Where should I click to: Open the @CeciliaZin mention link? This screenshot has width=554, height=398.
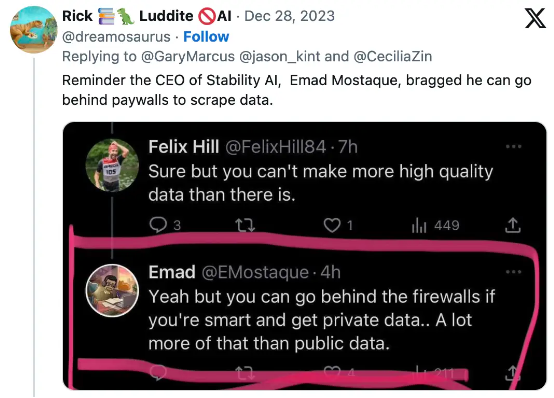(393, 56)
